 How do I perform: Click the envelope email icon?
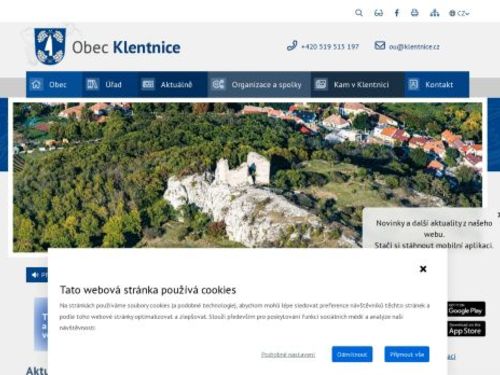click(380, 45)
